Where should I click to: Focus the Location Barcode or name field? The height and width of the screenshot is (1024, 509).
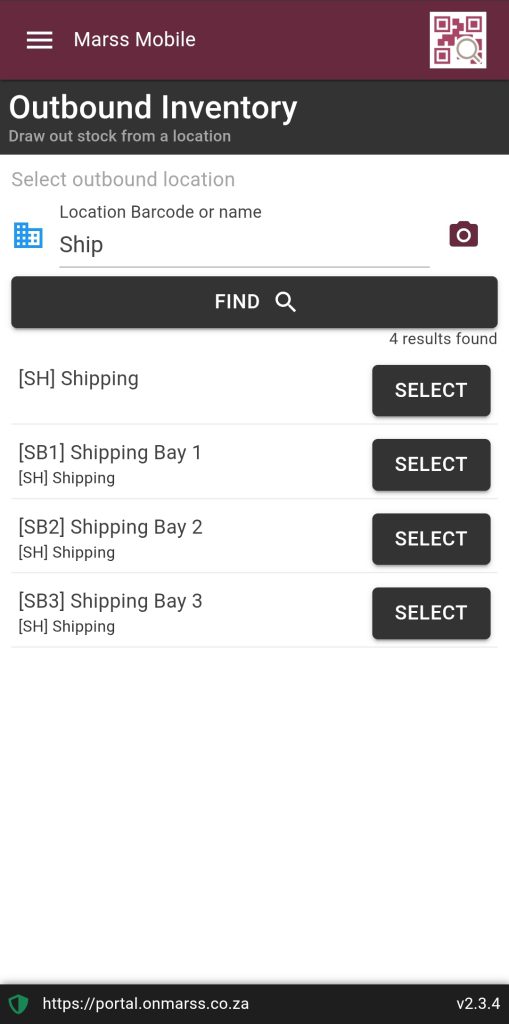click(244, 245)
